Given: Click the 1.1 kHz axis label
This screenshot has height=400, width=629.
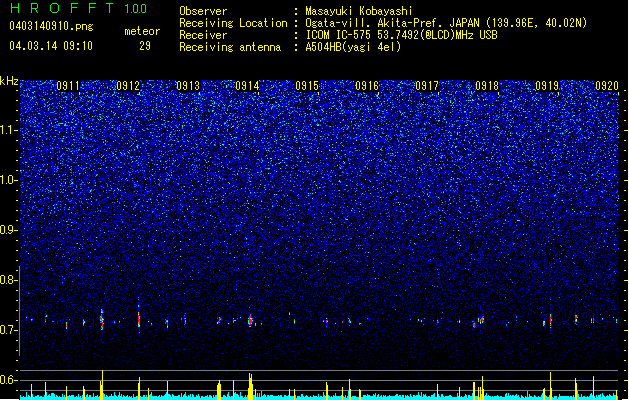Looking at the screenshot, I should [8, 130].
